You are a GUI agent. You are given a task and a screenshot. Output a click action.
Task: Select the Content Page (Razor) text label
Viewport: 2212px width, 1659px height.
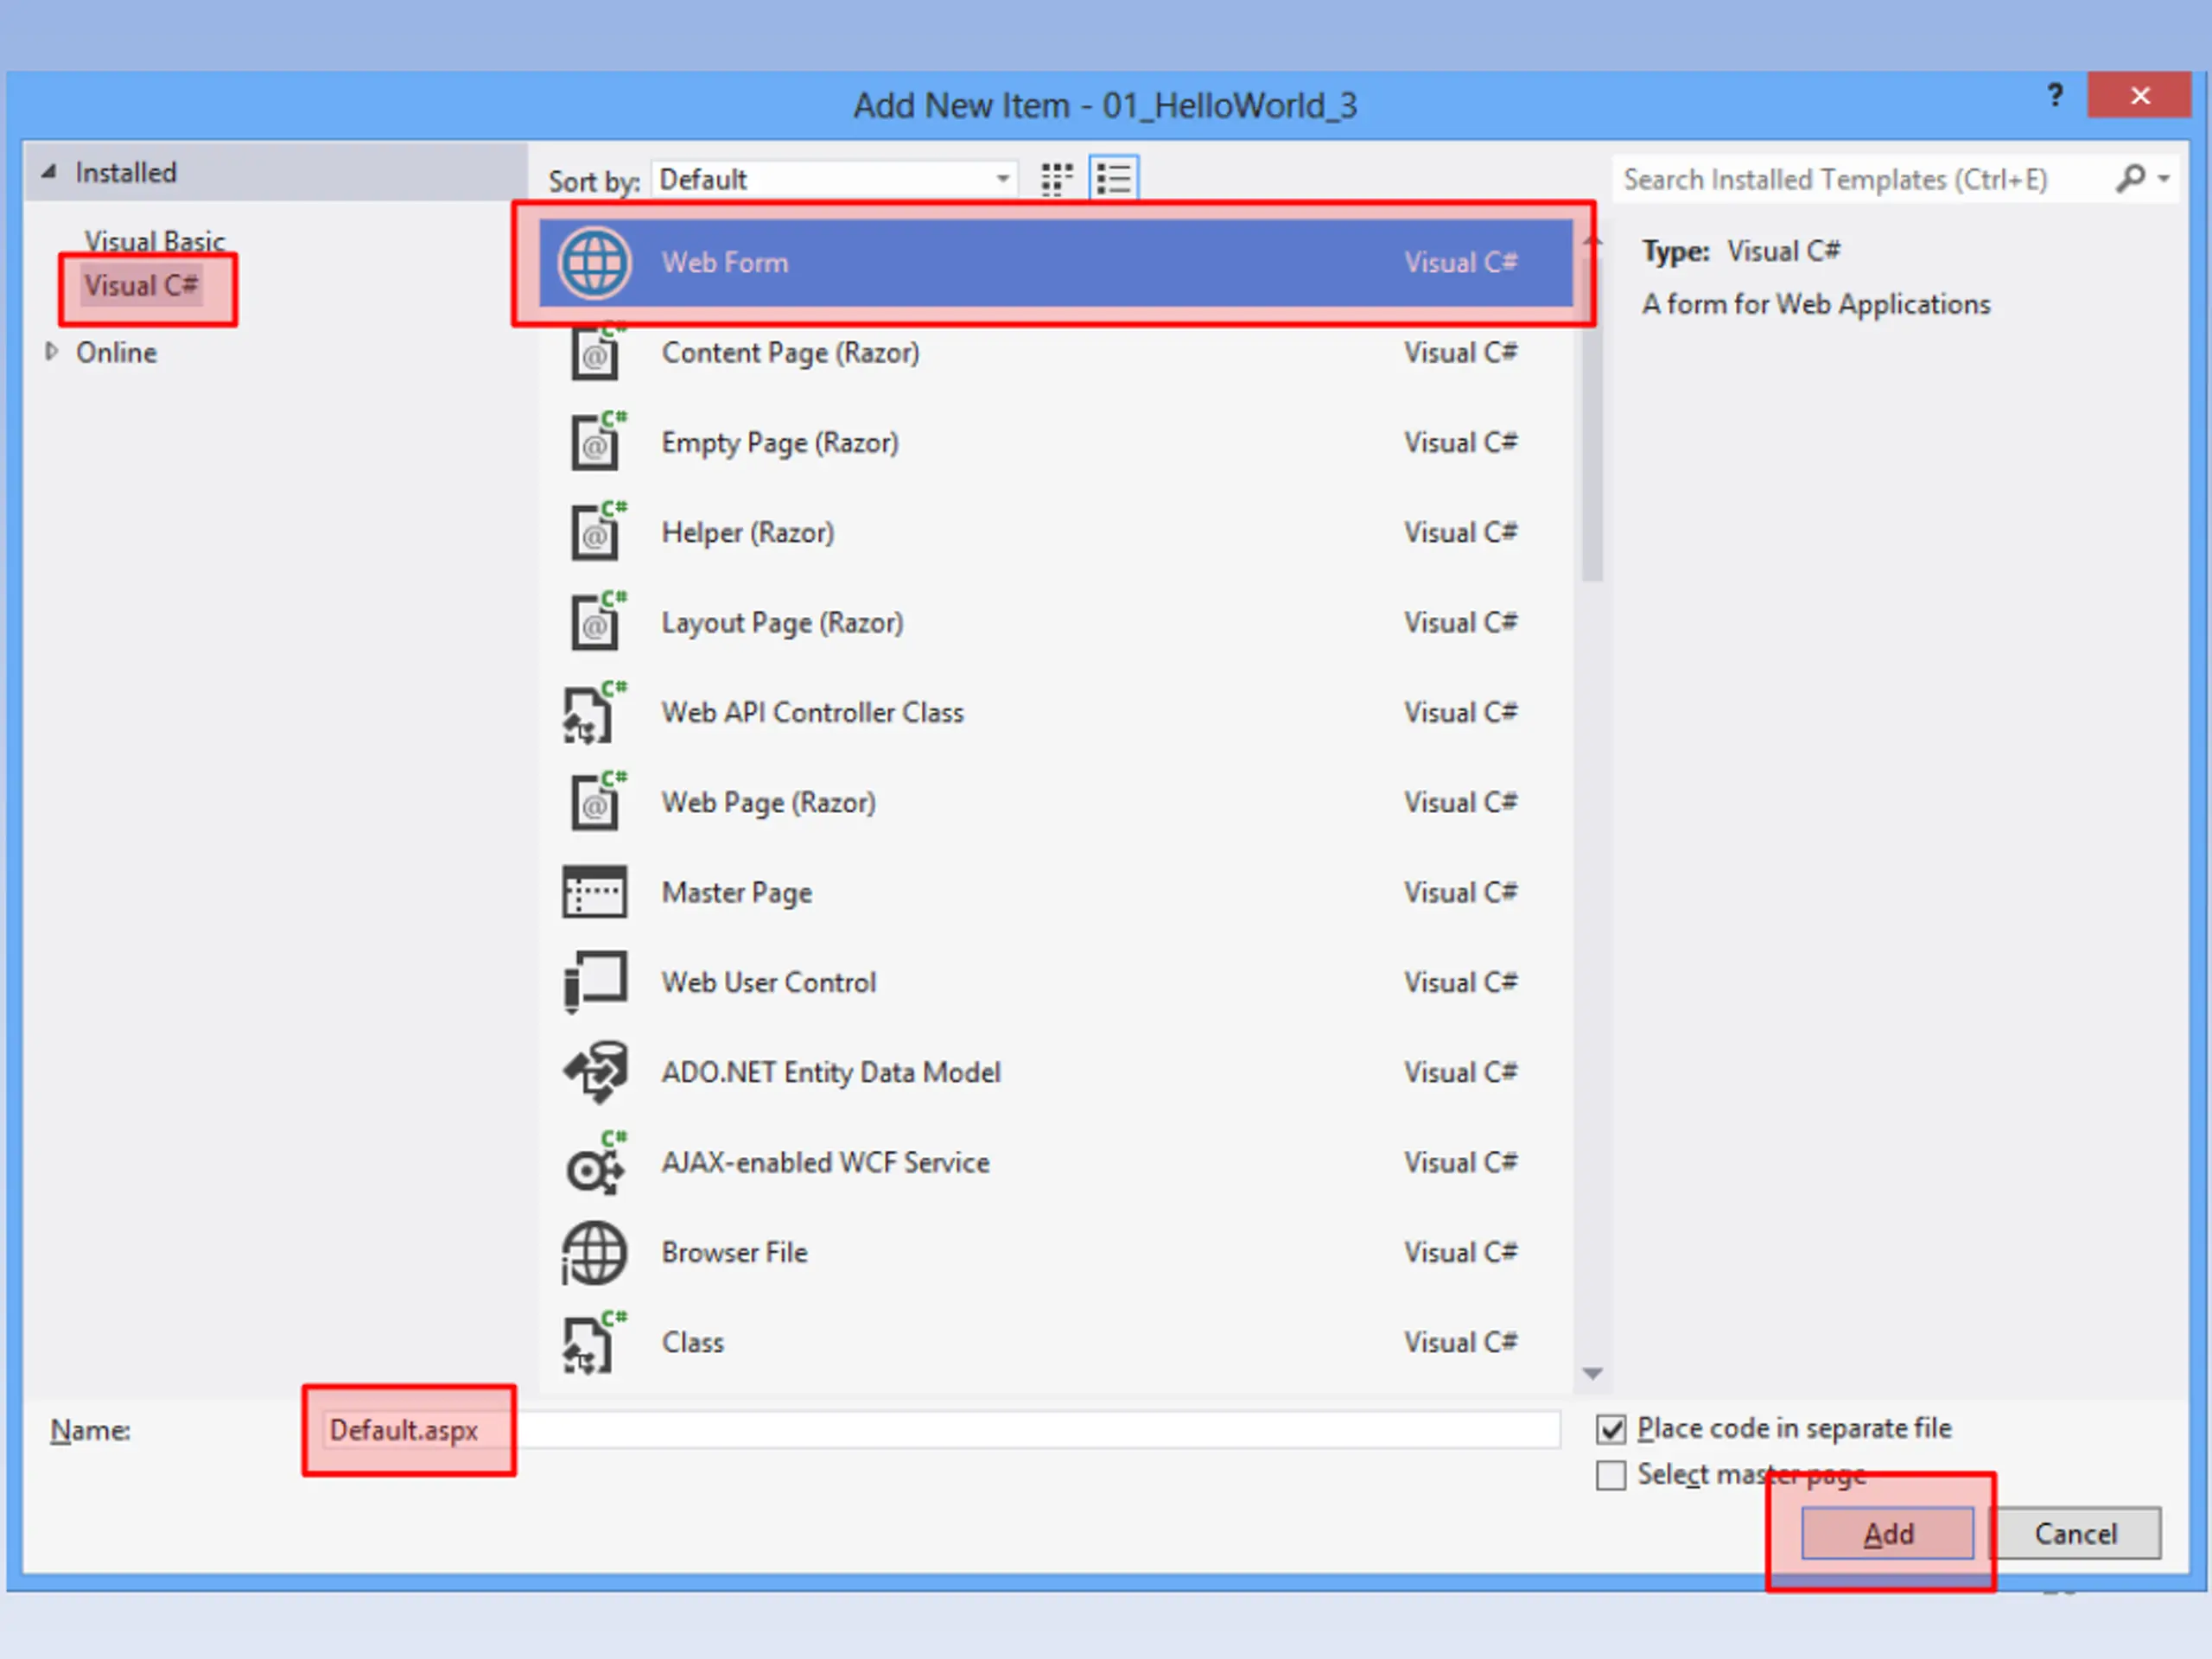point(790,353)
